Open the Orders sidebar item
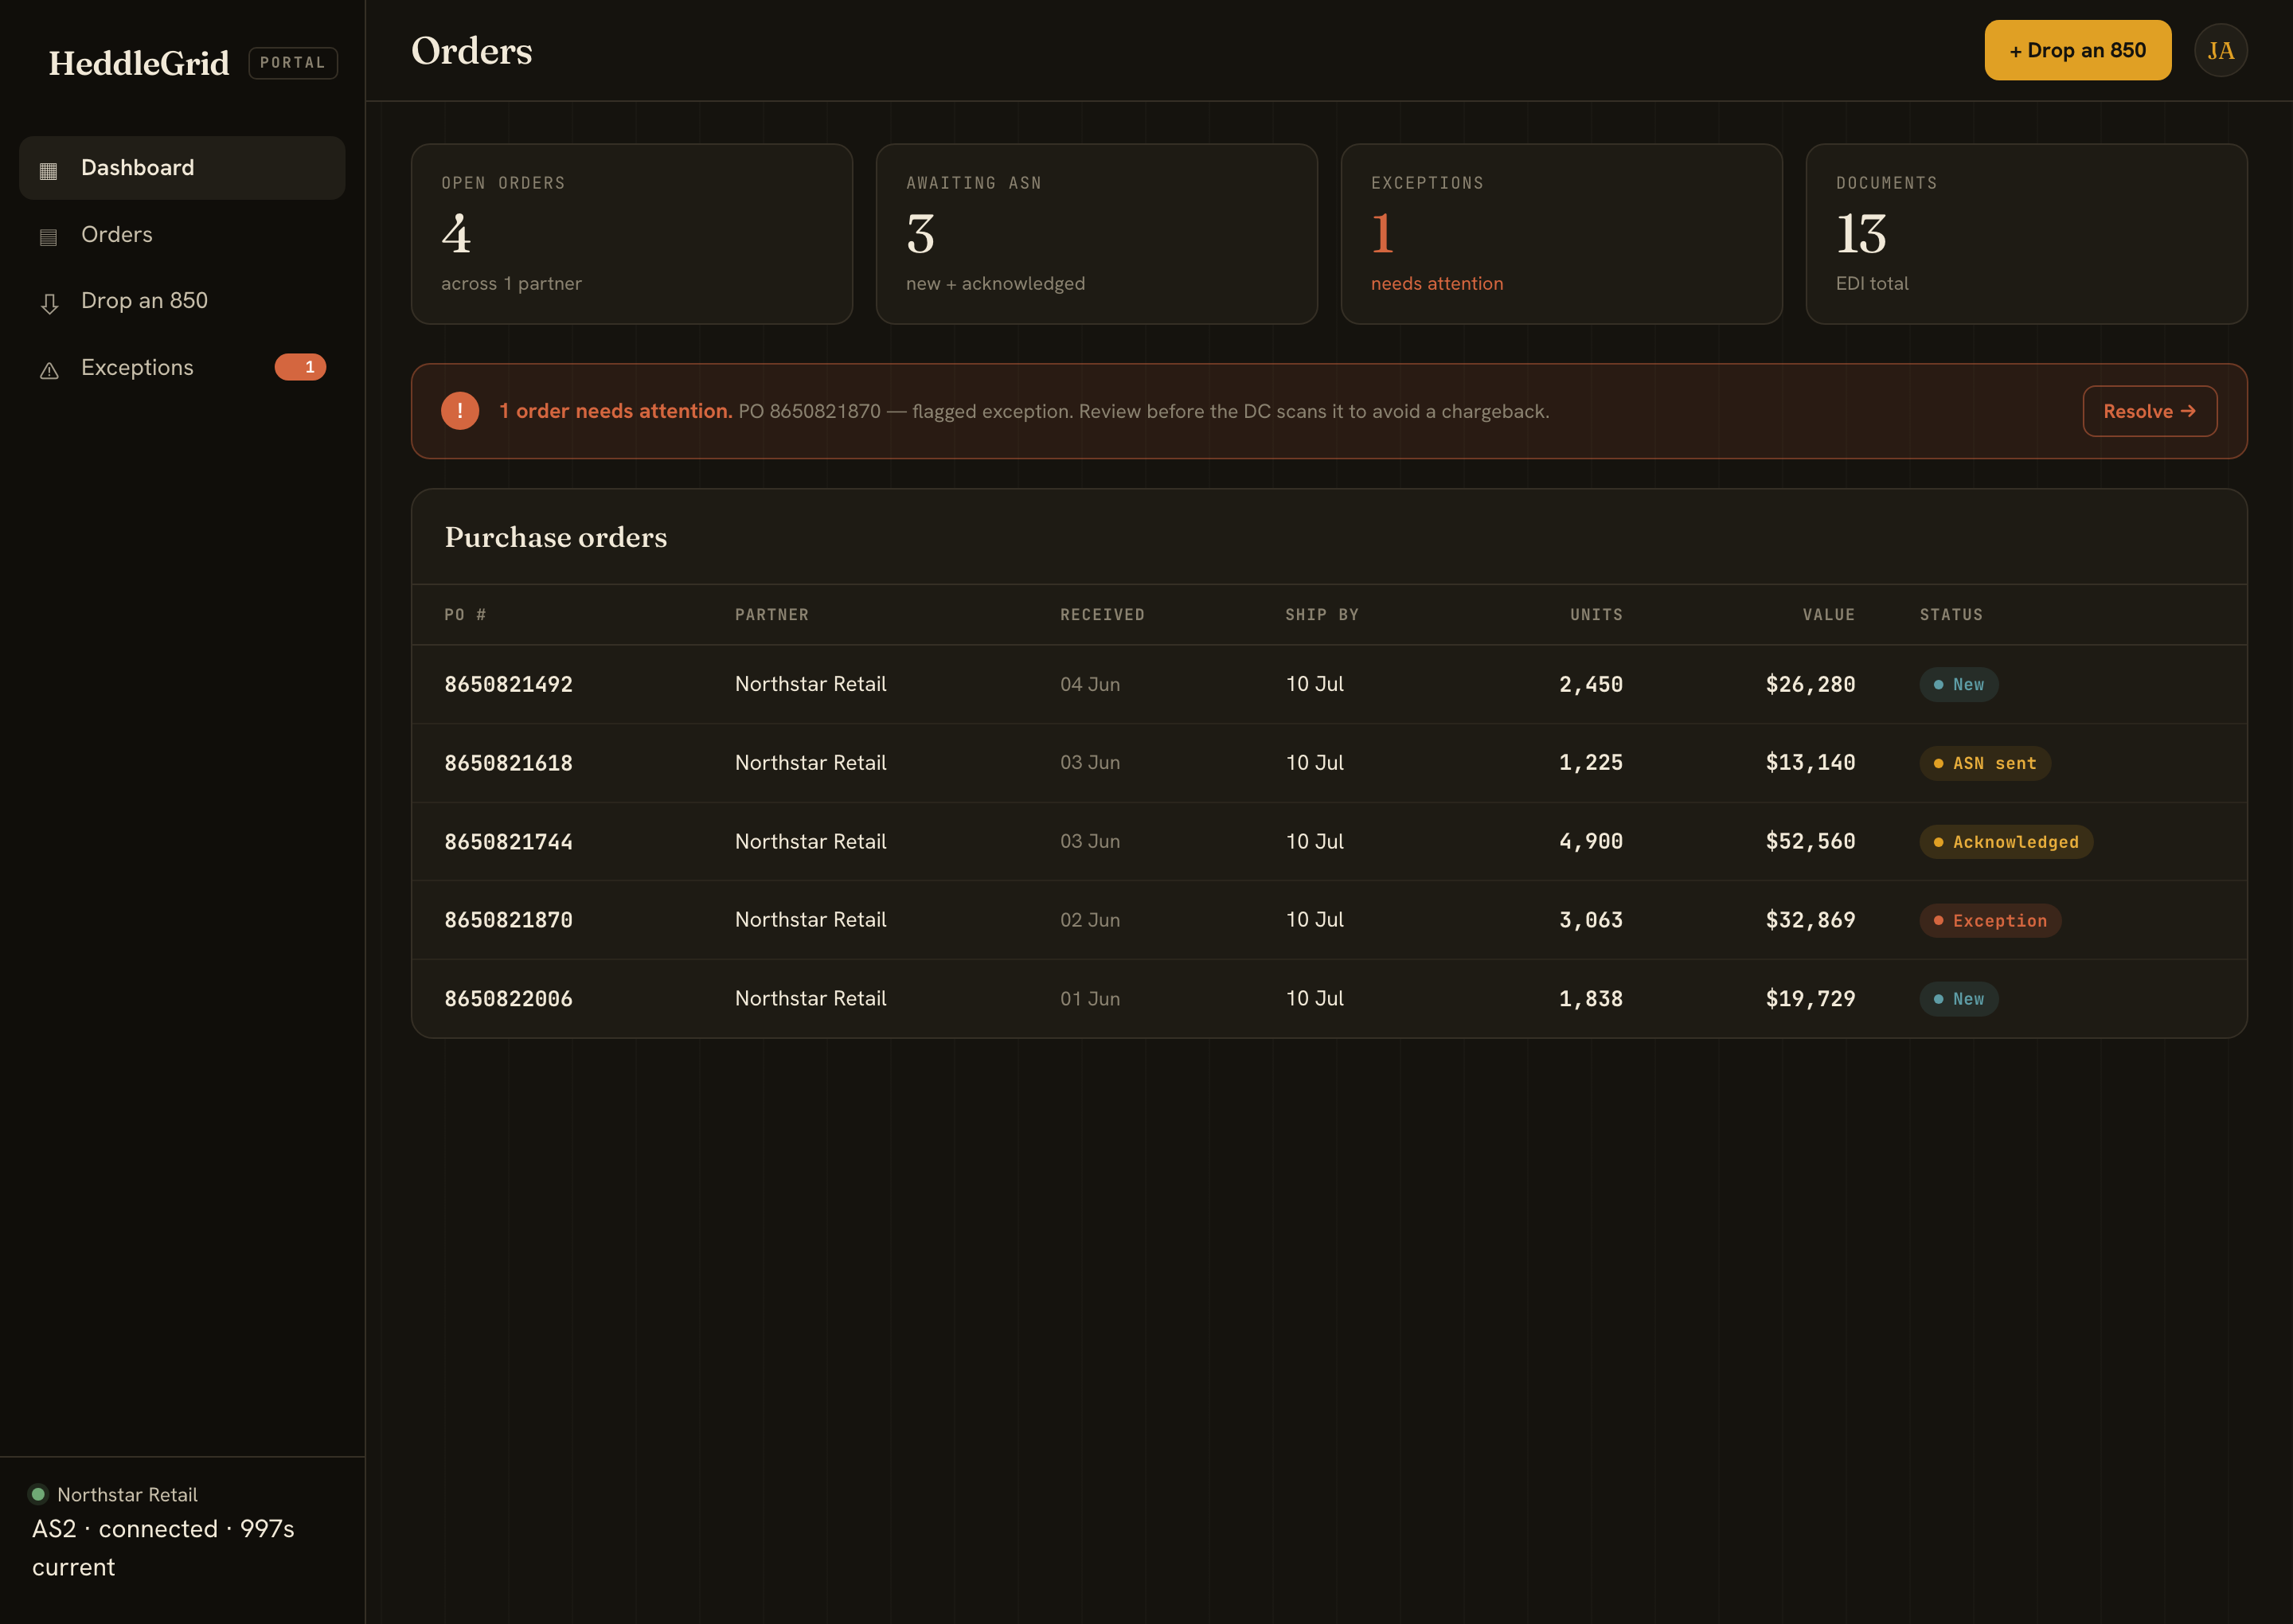The image size is (2293, 1624). (x=182, y=234)
